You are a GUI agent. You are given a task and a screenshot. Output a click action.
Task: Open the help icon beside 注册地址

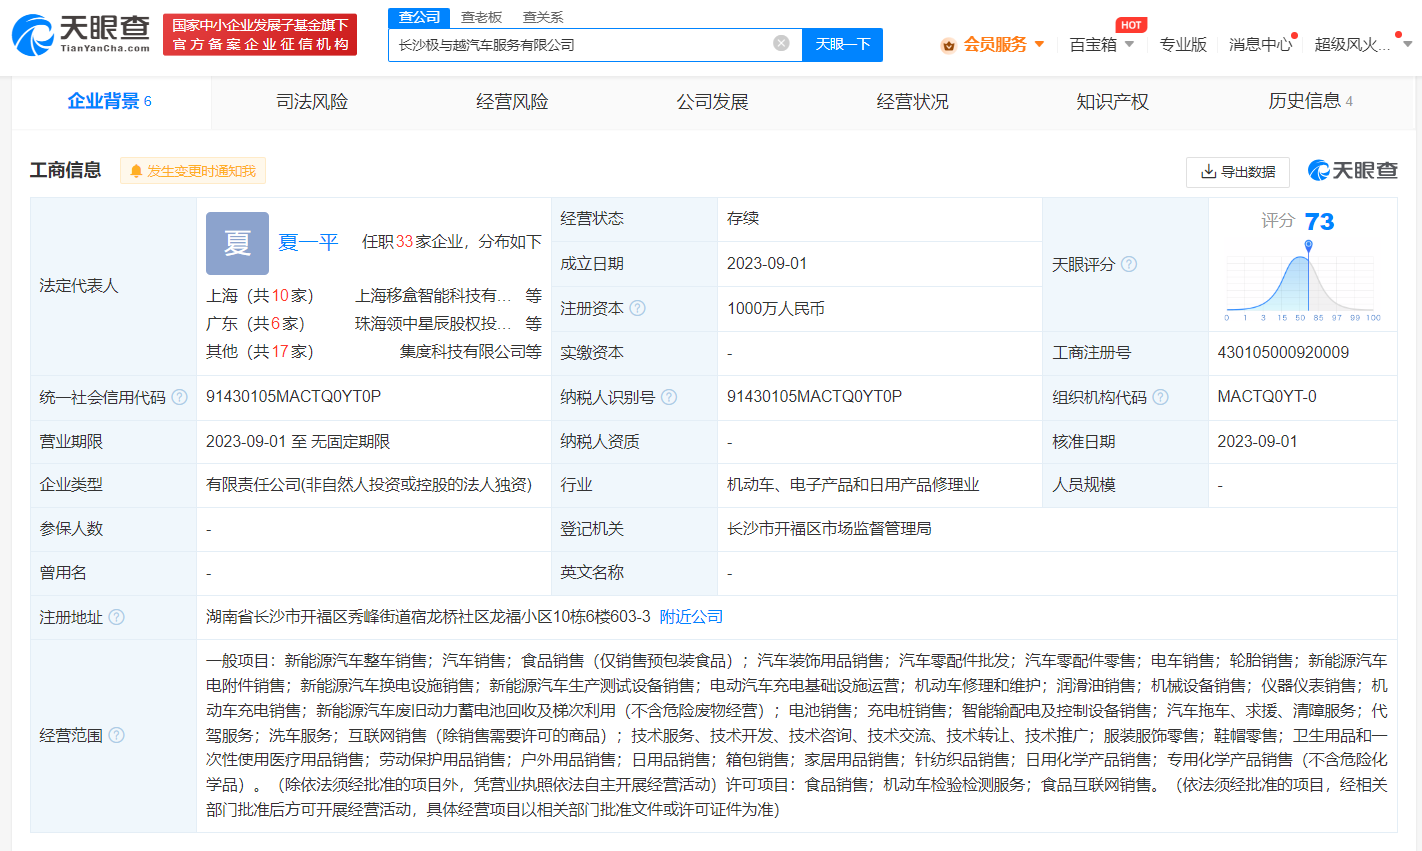click(116, 617)
